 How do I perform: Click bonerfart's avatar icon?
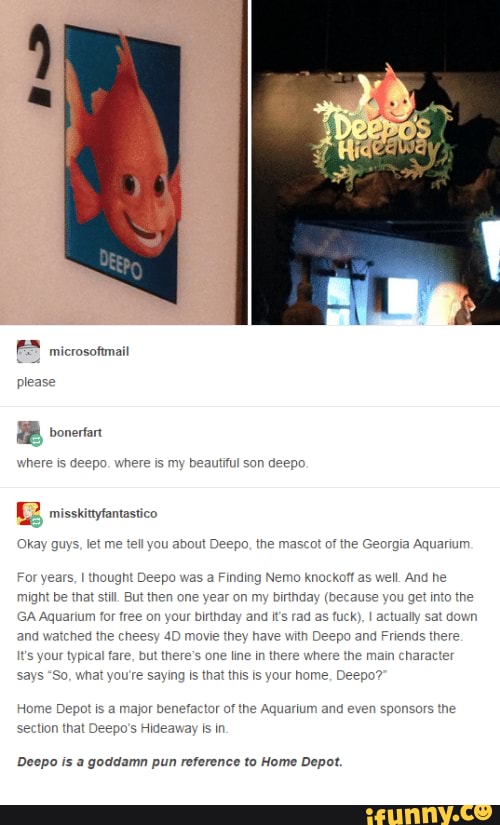[28, 432]
